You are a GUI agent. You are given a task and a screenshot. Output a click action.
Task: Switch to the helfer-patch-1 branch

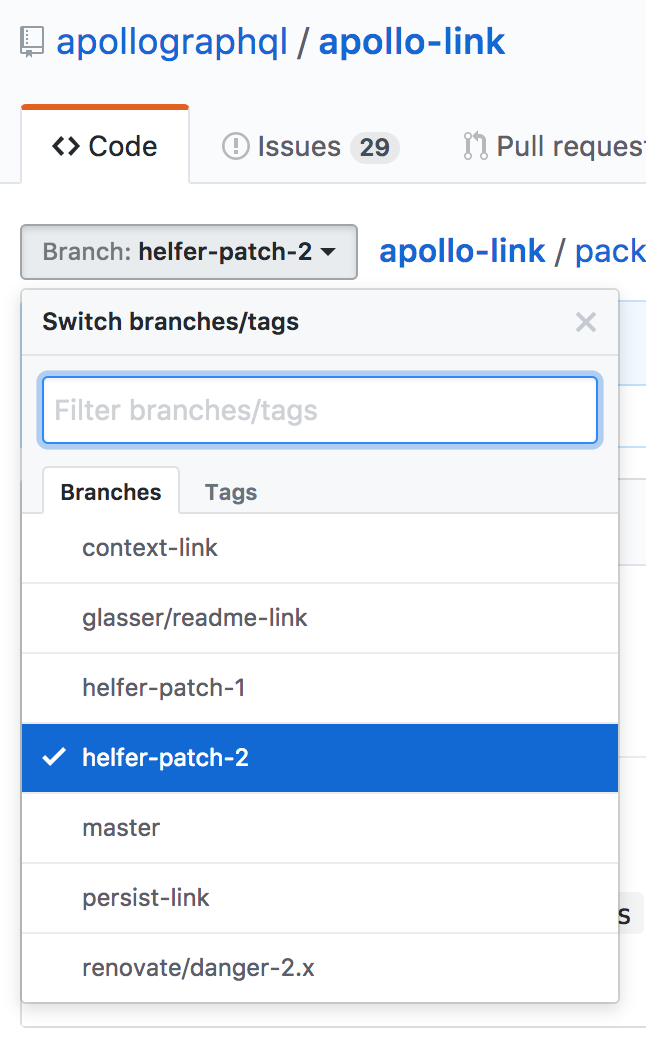[164, 687]
